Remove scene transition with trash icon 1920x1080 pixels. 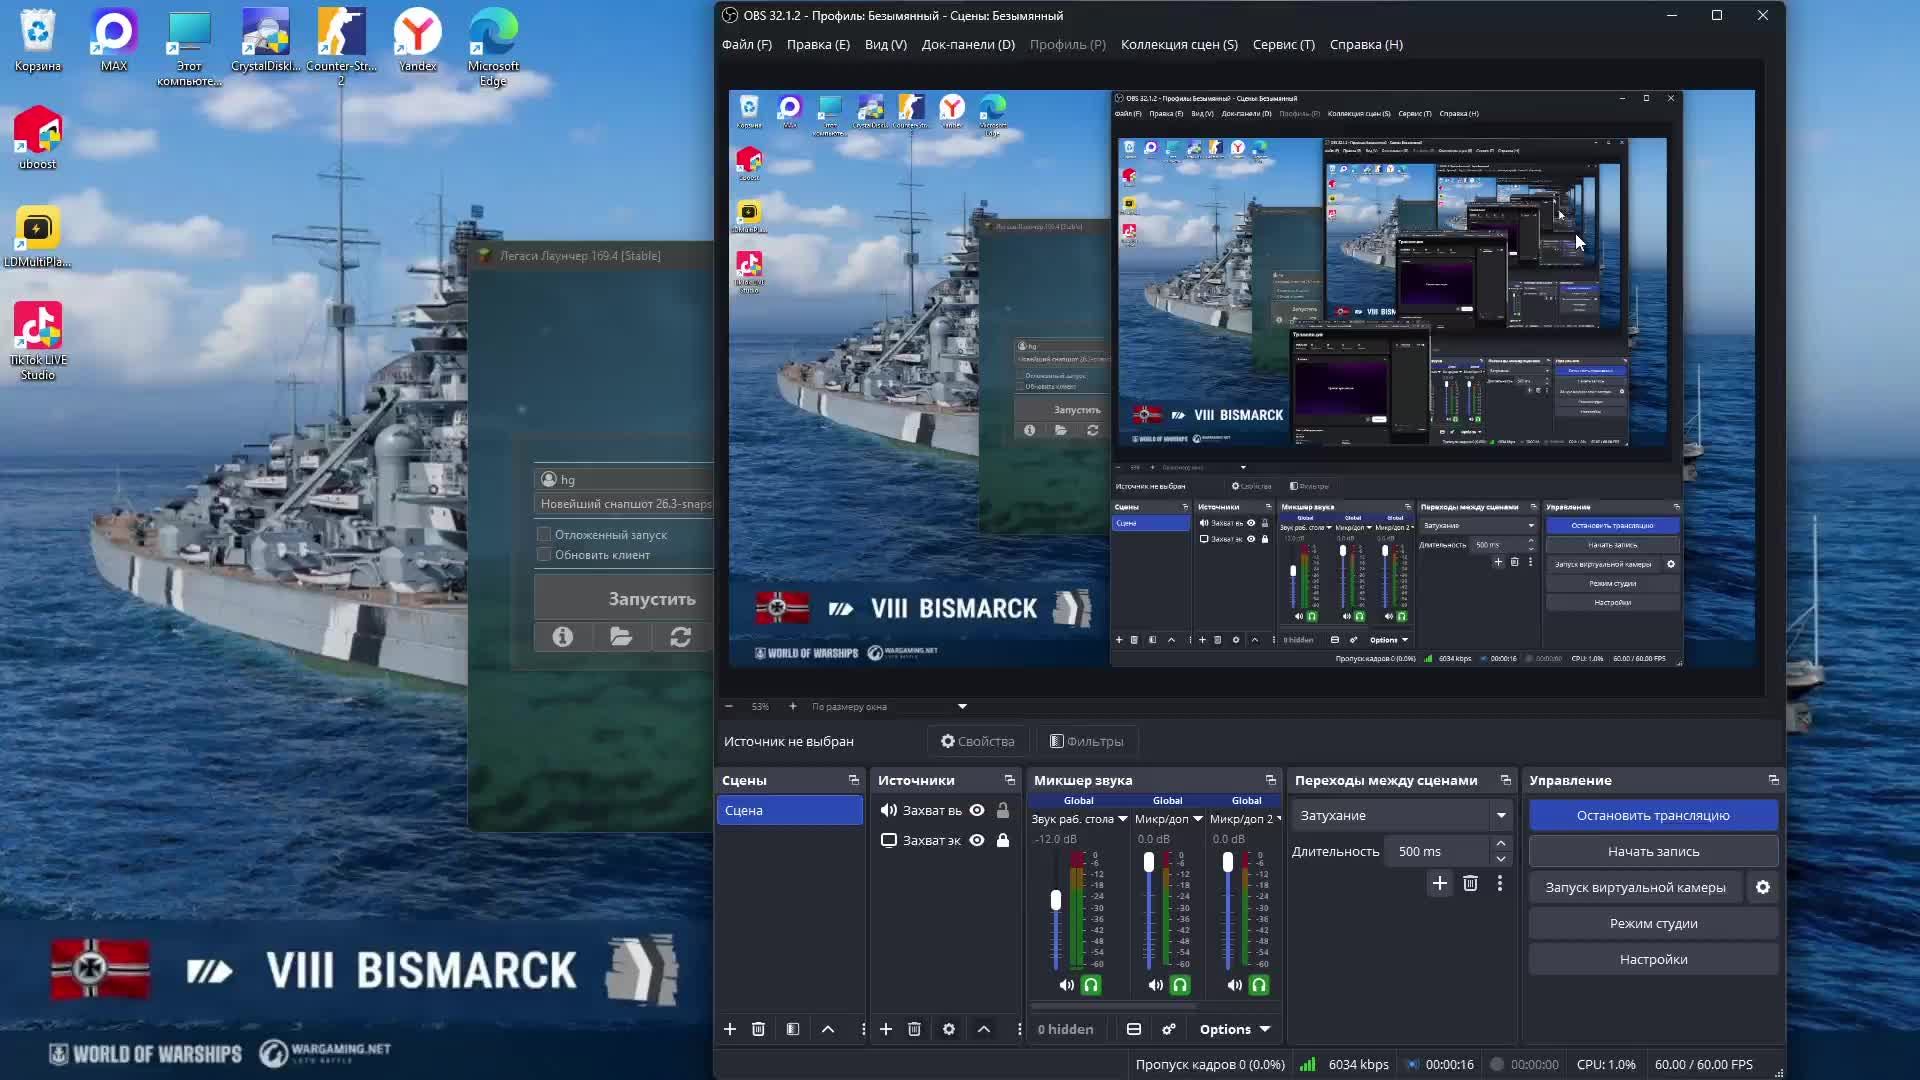(1470, 883)
